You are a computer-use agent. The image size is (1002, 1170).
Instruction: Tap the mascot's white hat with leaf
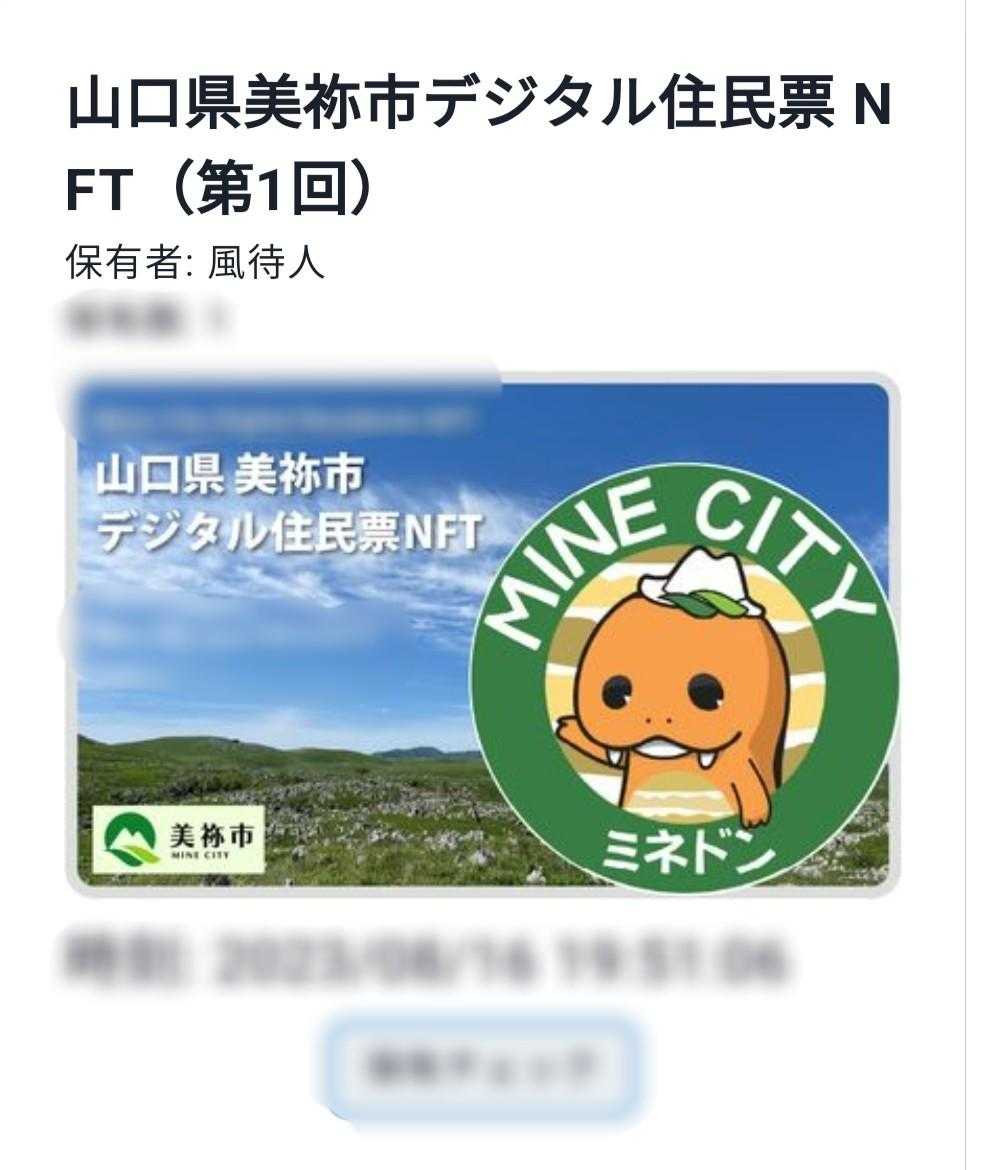pyautogui.click(x=709, y=580)
